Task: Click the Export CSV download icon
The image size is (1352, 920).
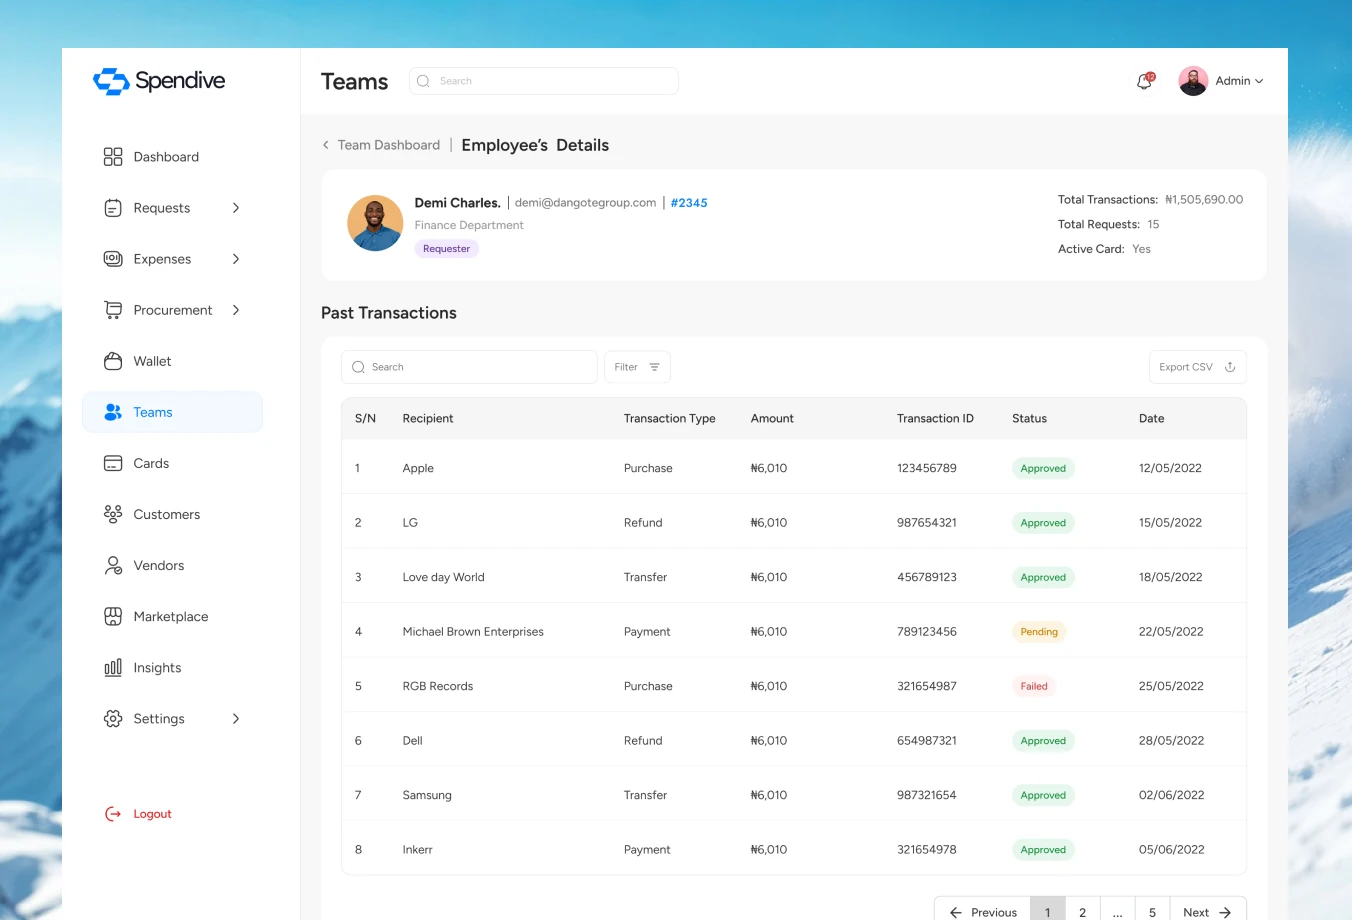Action: tap(1230, 367)
